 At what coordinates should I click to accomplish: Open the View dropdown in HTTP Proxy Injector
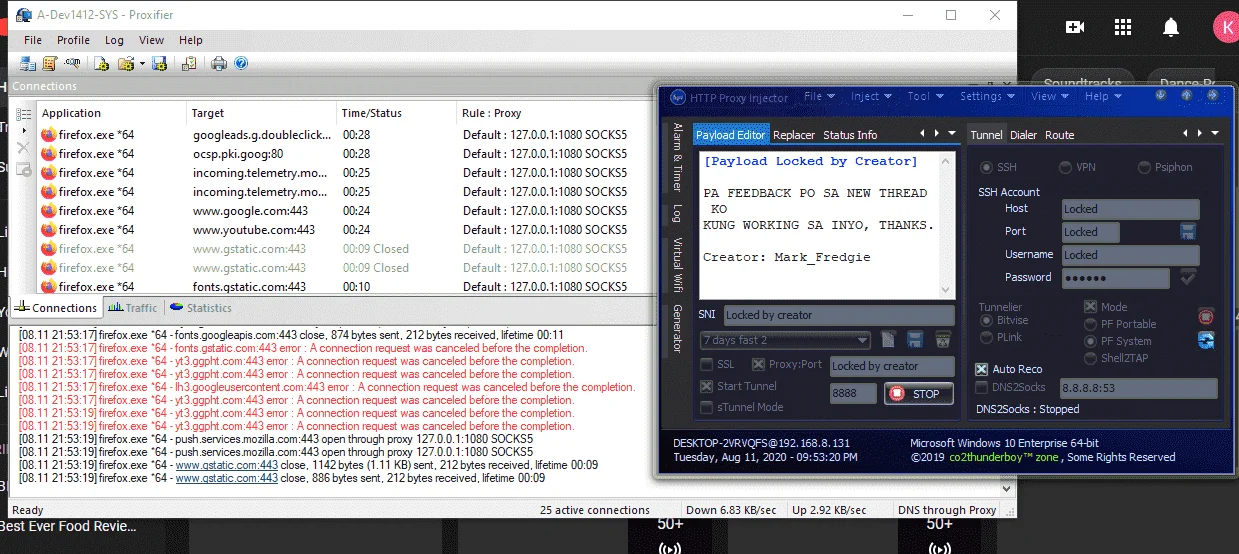point(1050,96)
